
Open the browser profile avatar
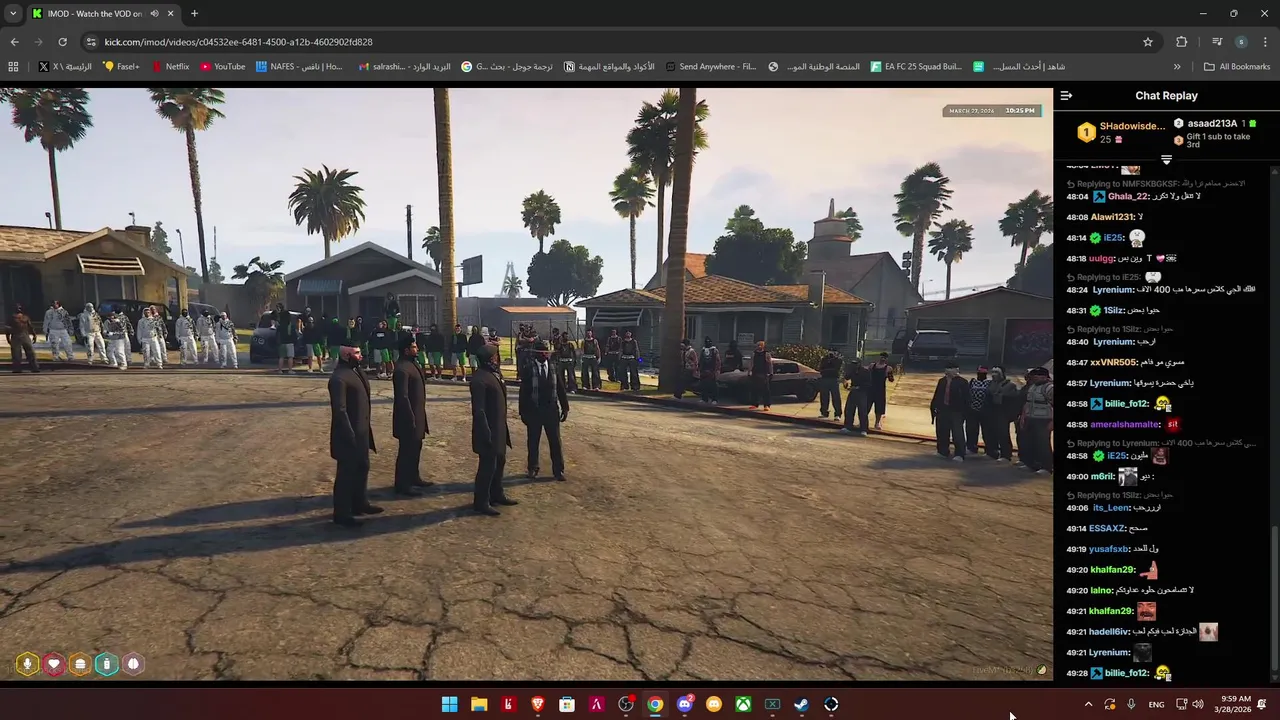(x=1241, y=42)
